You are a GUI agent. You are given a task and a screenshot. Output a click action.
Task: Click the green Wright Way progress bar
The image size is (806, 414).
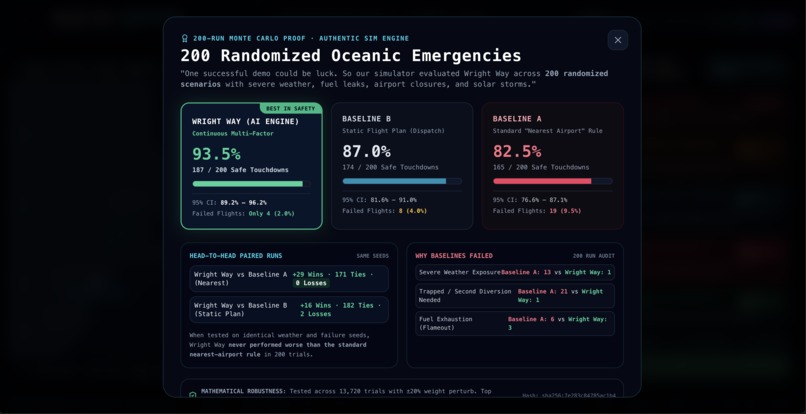(x=251, y=184)
